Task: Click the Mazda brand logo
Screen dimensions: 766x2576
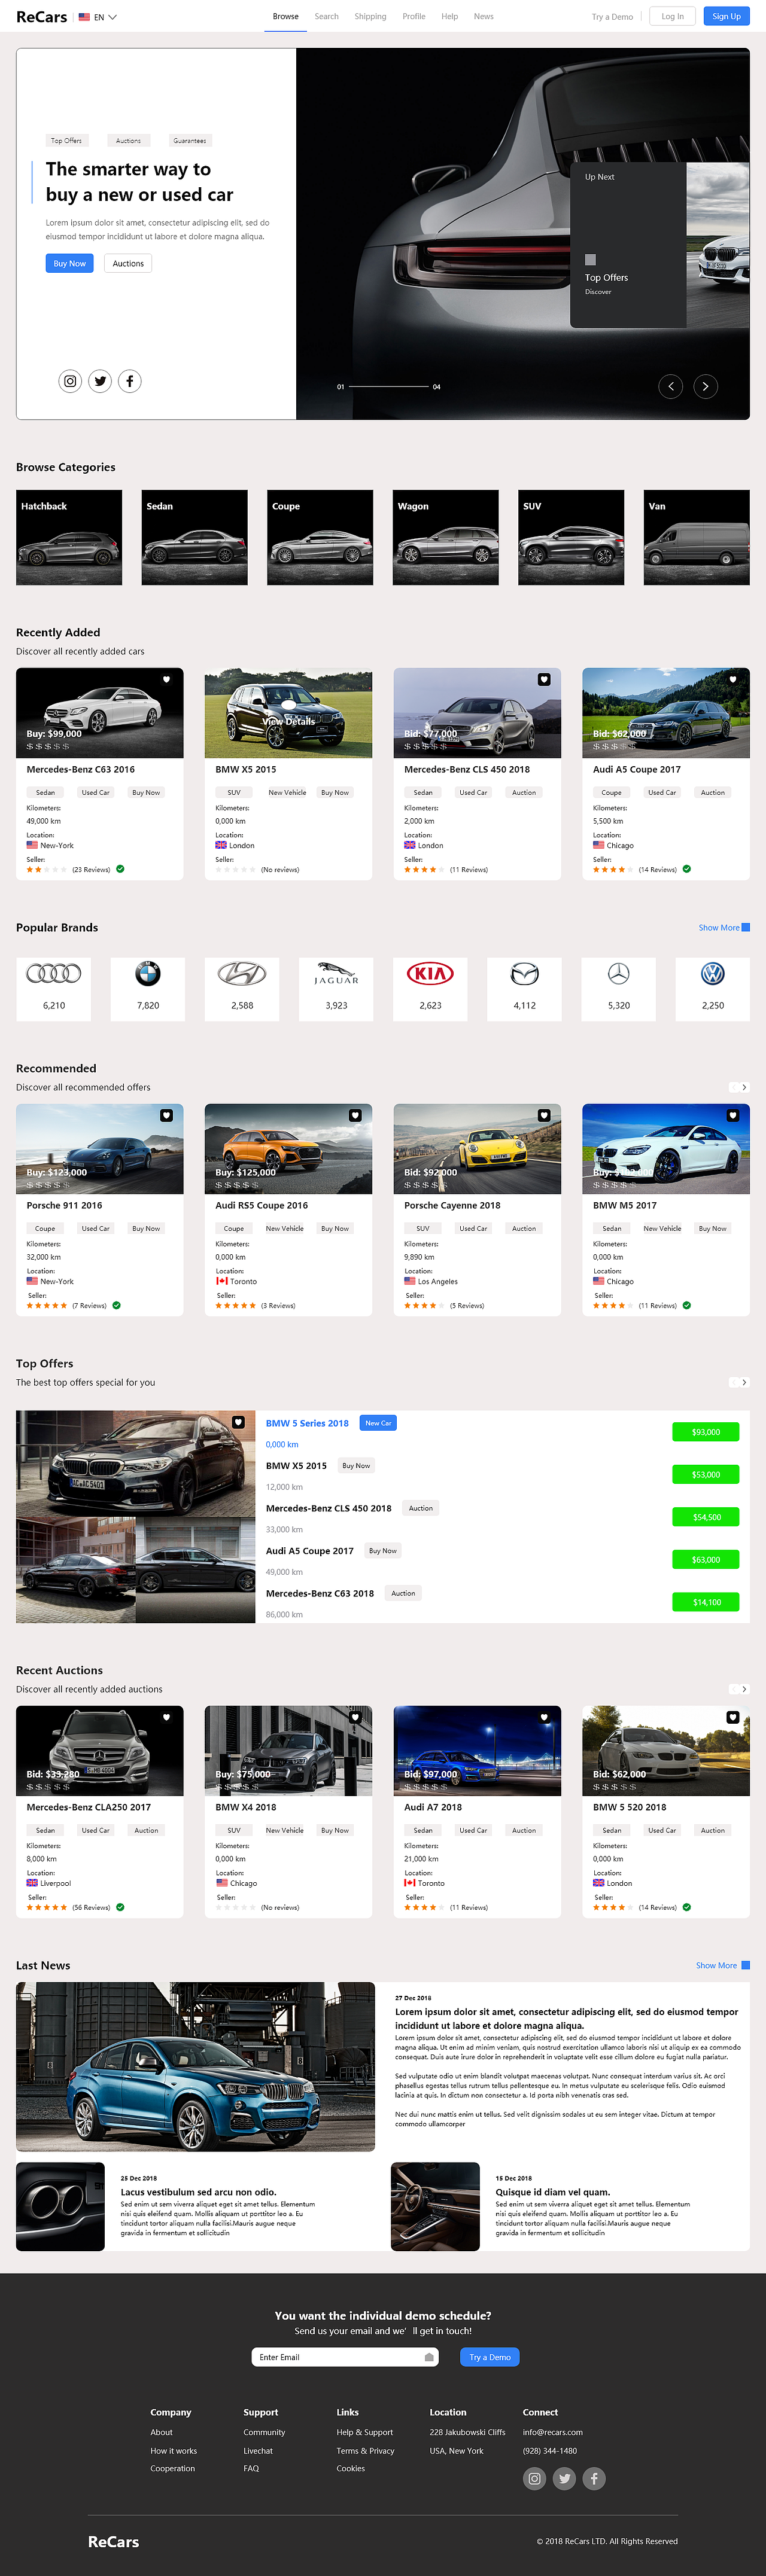Action: (525, 973)
